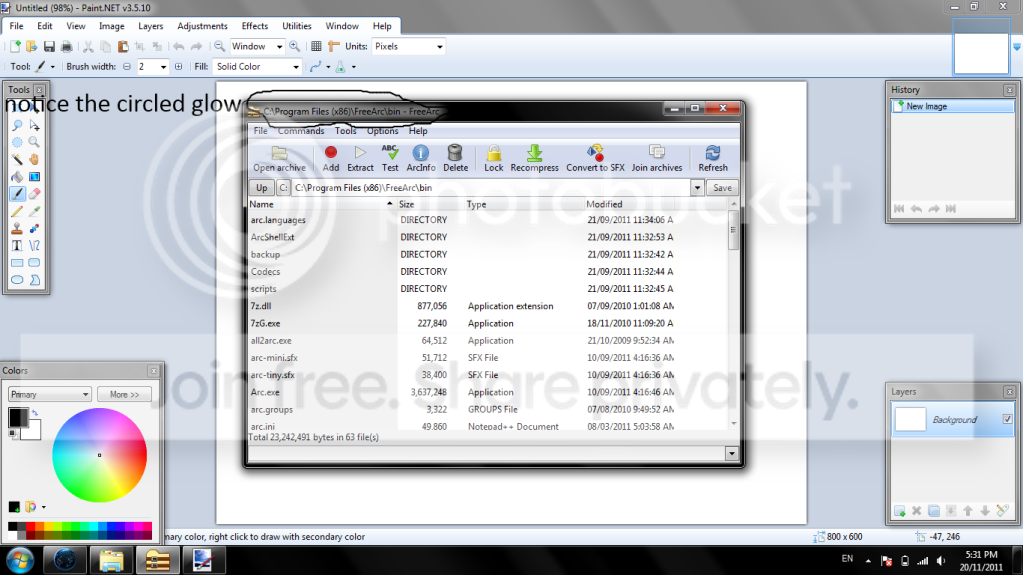Toggle the pixel grid button

tap(316, 46)
